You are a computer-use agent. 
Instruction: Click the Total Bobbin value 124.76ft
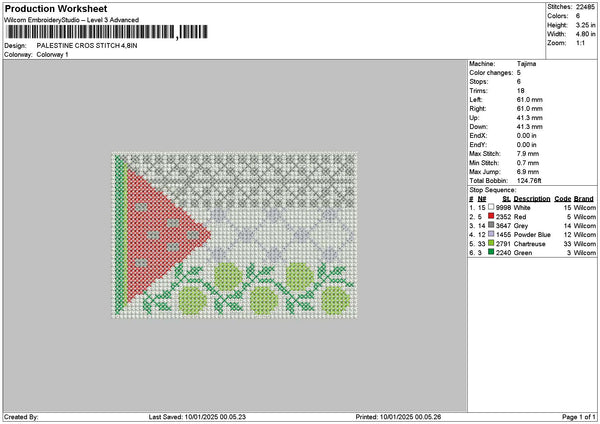[529, 181]
